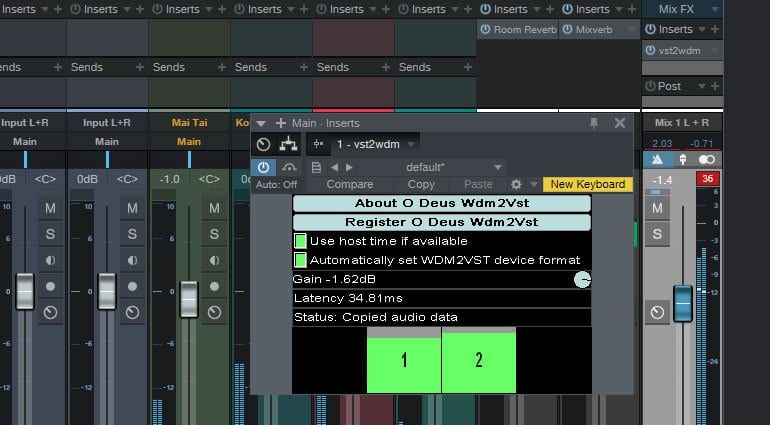Click the Compare button
This screenshot has width=770, height=425.
[350, 184]
